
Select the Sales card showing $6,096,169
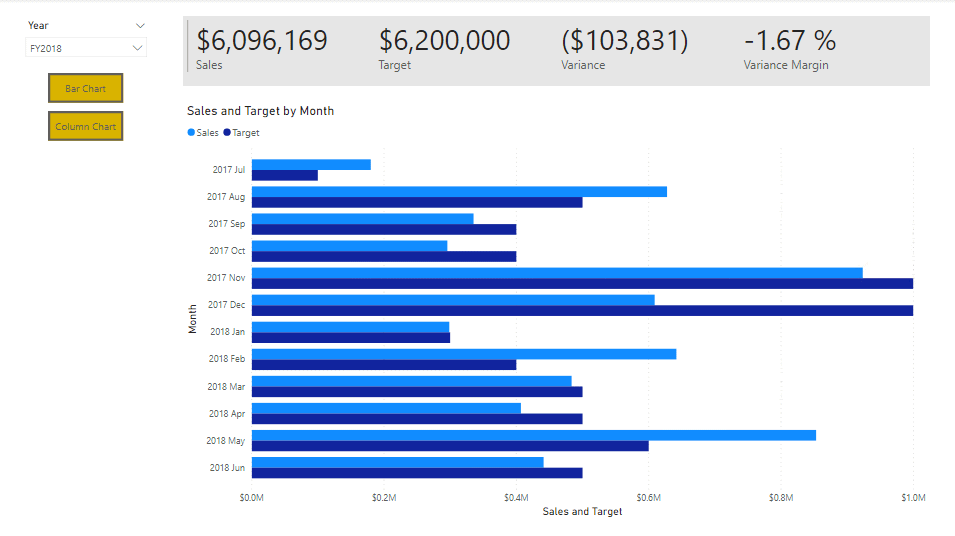[x=262, y=48]
